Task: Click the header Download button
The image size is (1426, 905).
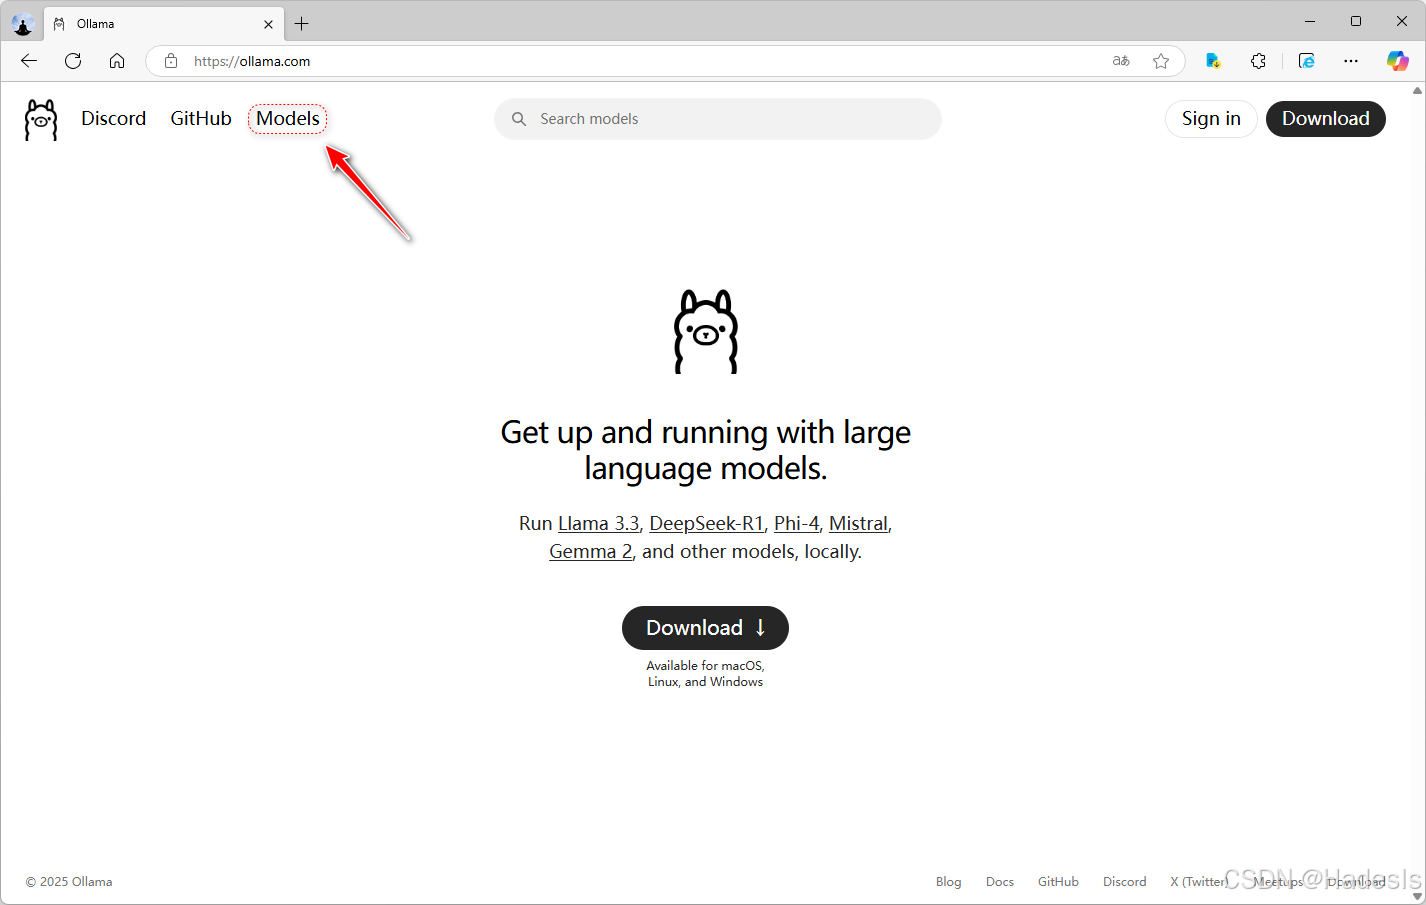Action: pyautogui.click(x=1326, y=119)
